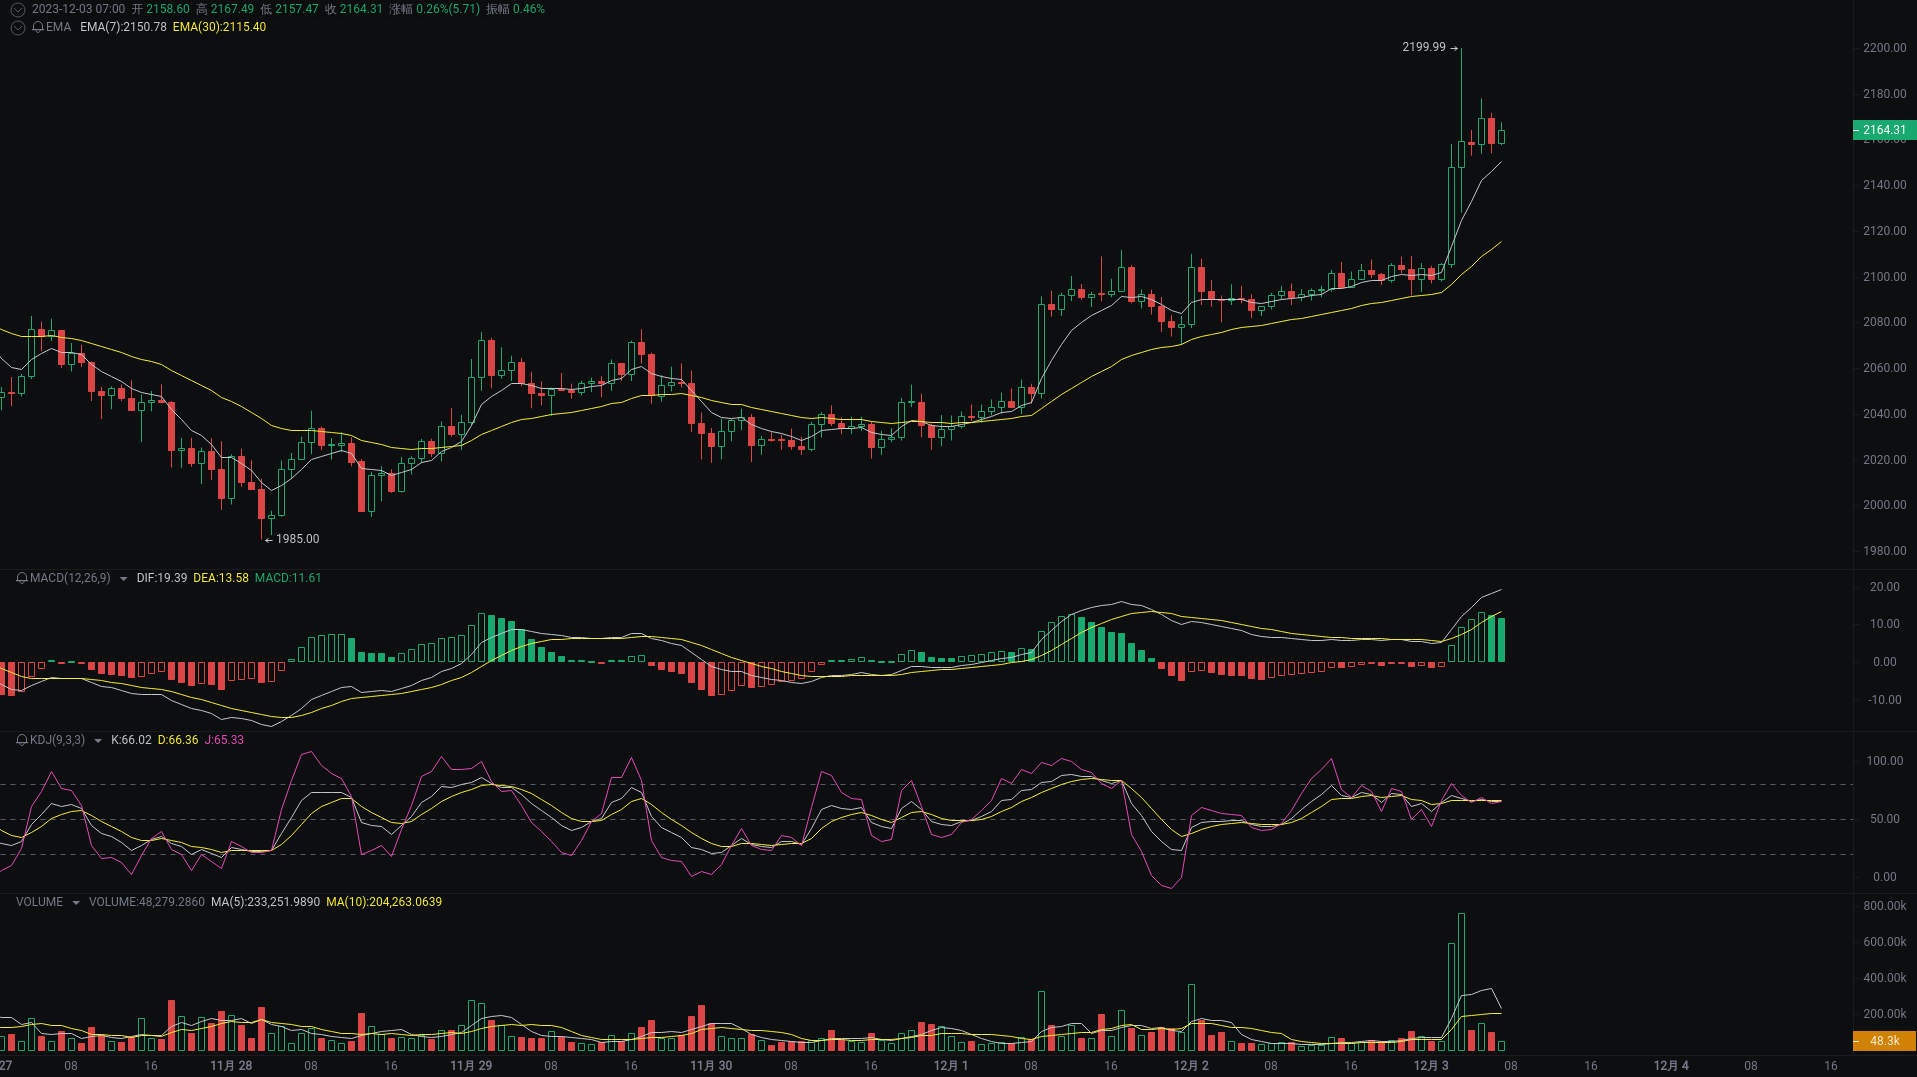Click the 1985.00 low price marker
1917x1077 pixels.
297,538
